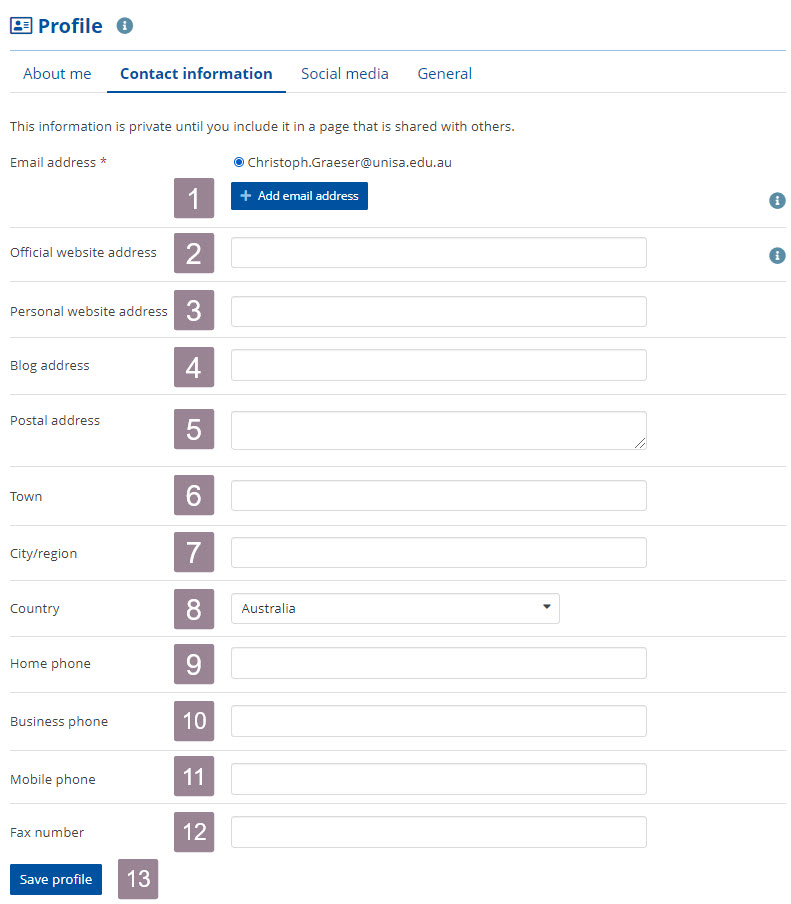This screenshot has height=904, width=791.
Task: Focus the Fax number input field
Action: (x=439, y=832)
